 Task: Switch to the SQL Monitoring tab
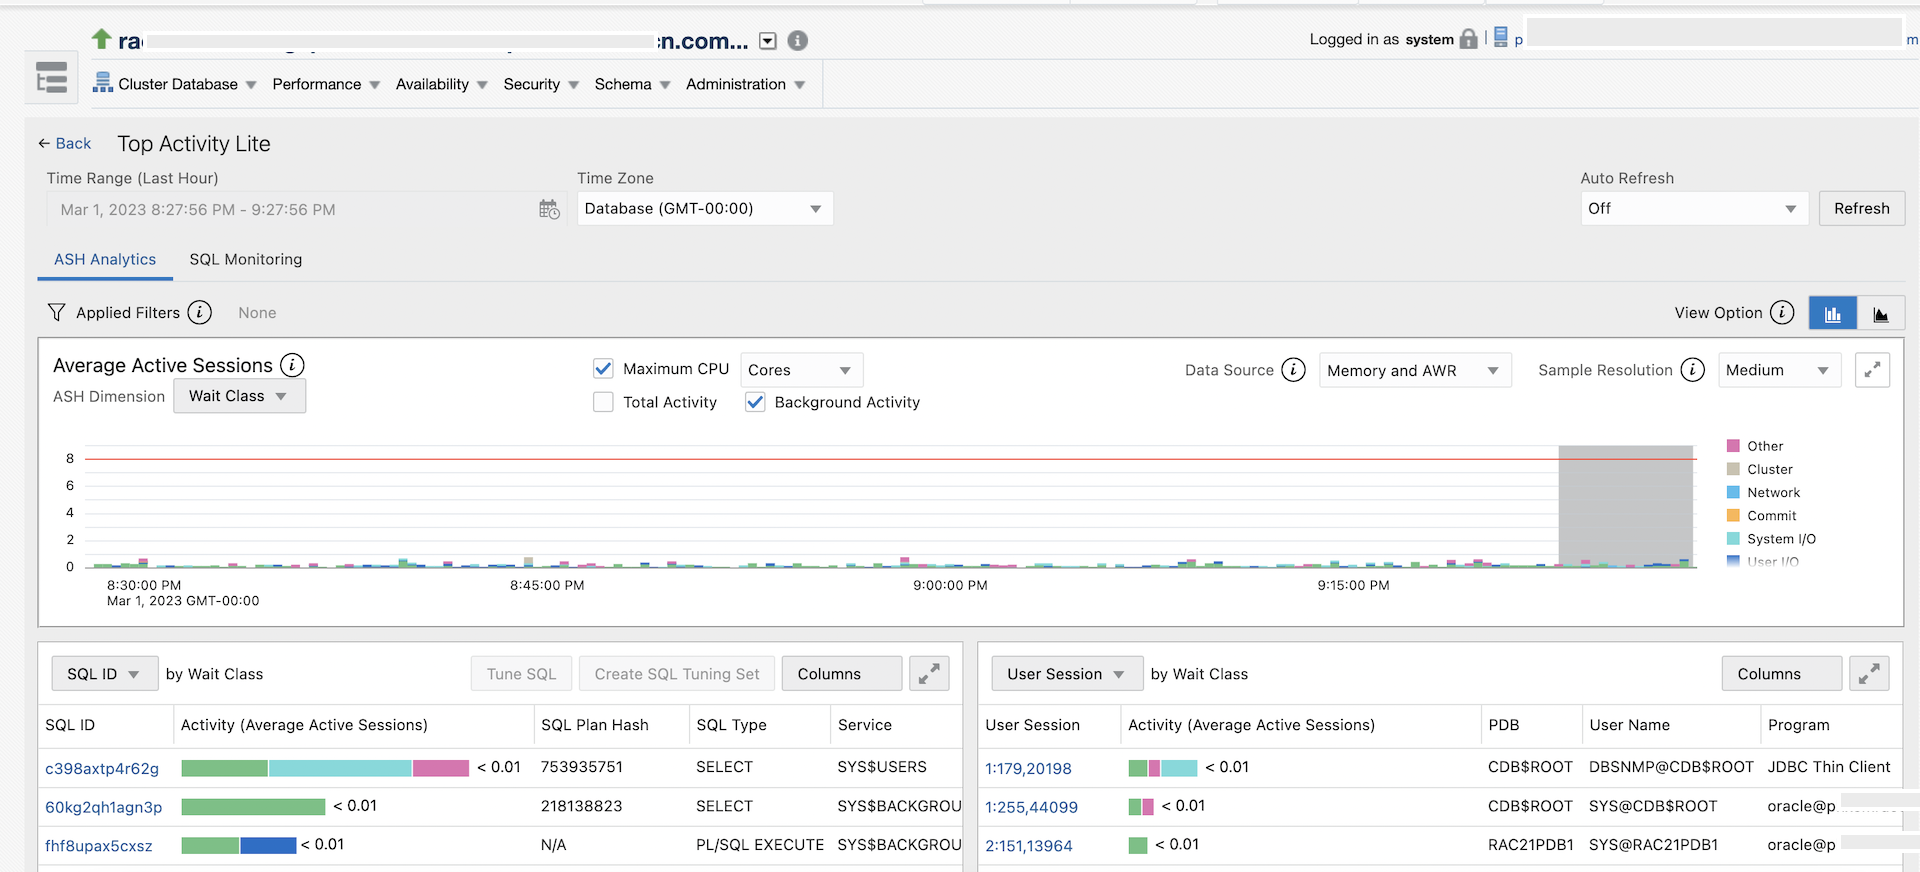tap(246, 260)
